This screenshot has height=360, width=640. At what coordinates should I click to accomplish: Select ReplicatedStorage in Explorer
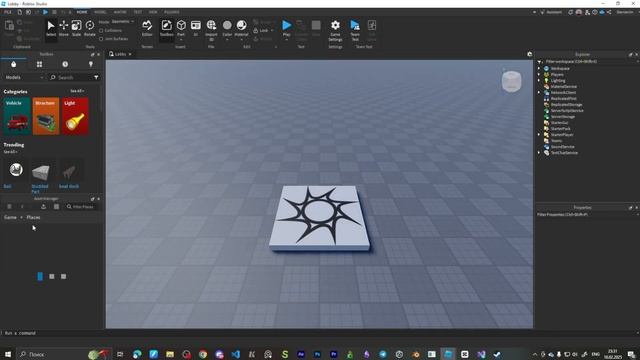click(x=566, y=104)
